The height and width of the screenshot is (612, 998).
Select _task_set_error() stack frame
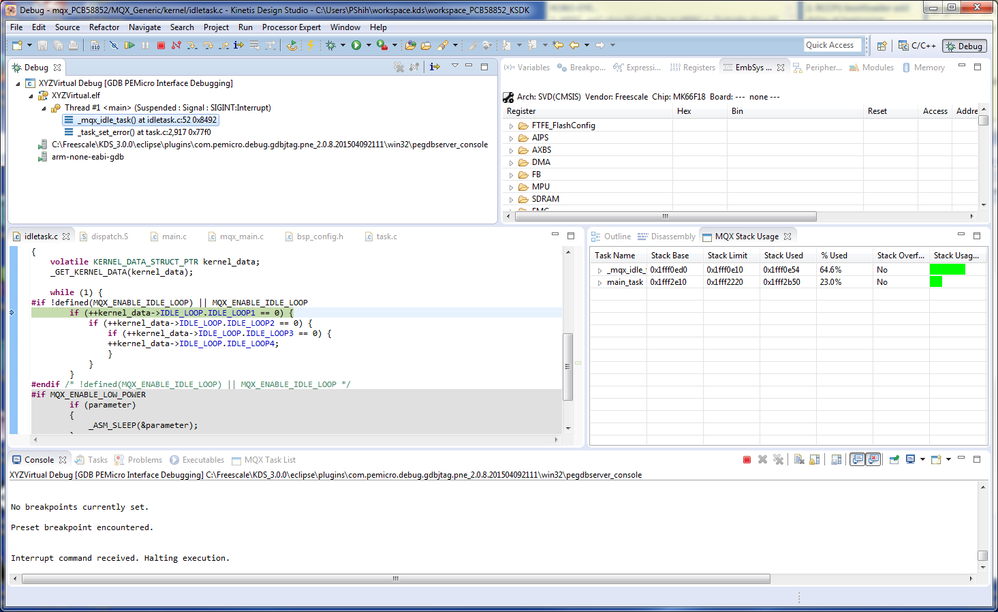(144, 132)
